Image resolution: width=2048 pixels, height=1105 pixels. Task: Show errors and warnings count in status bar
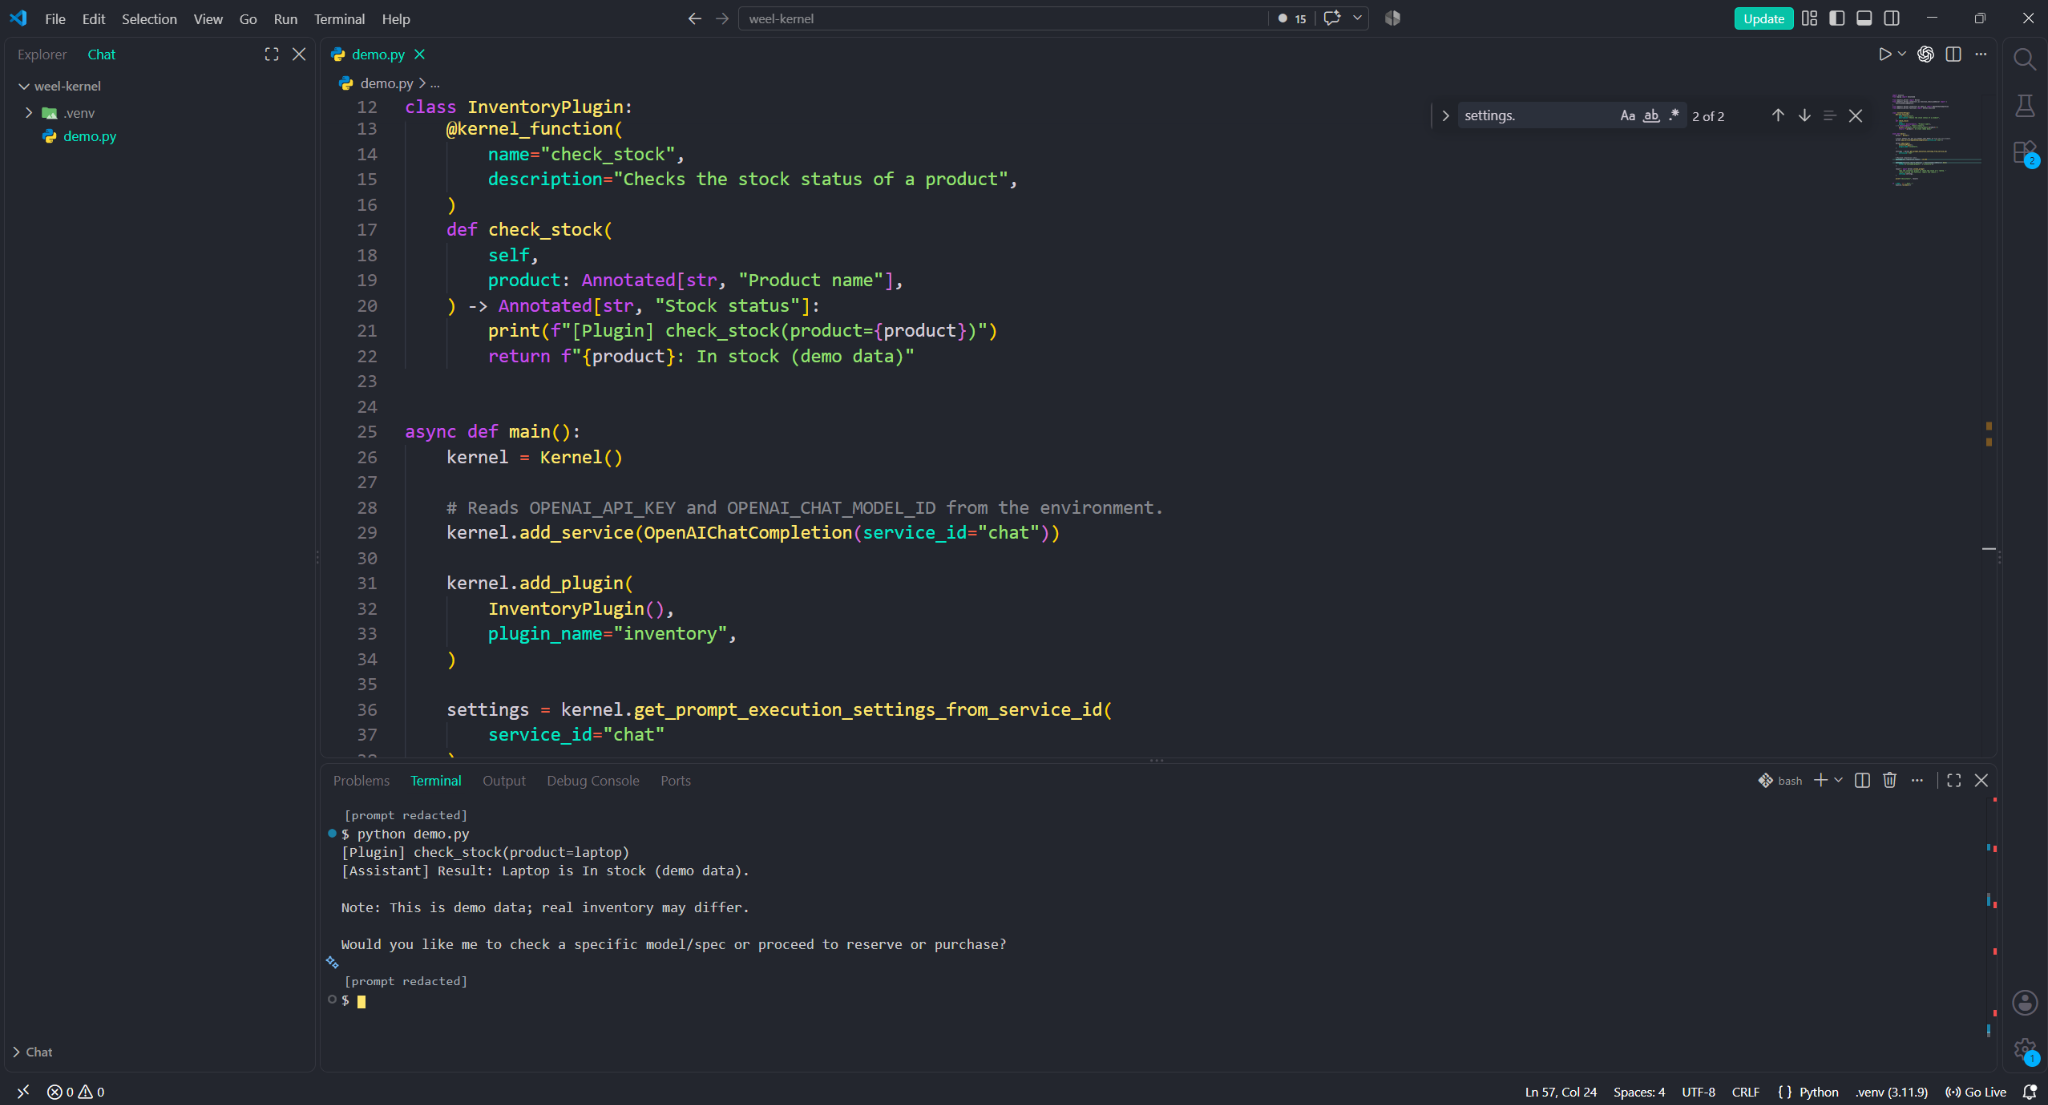click(76, 1092)
